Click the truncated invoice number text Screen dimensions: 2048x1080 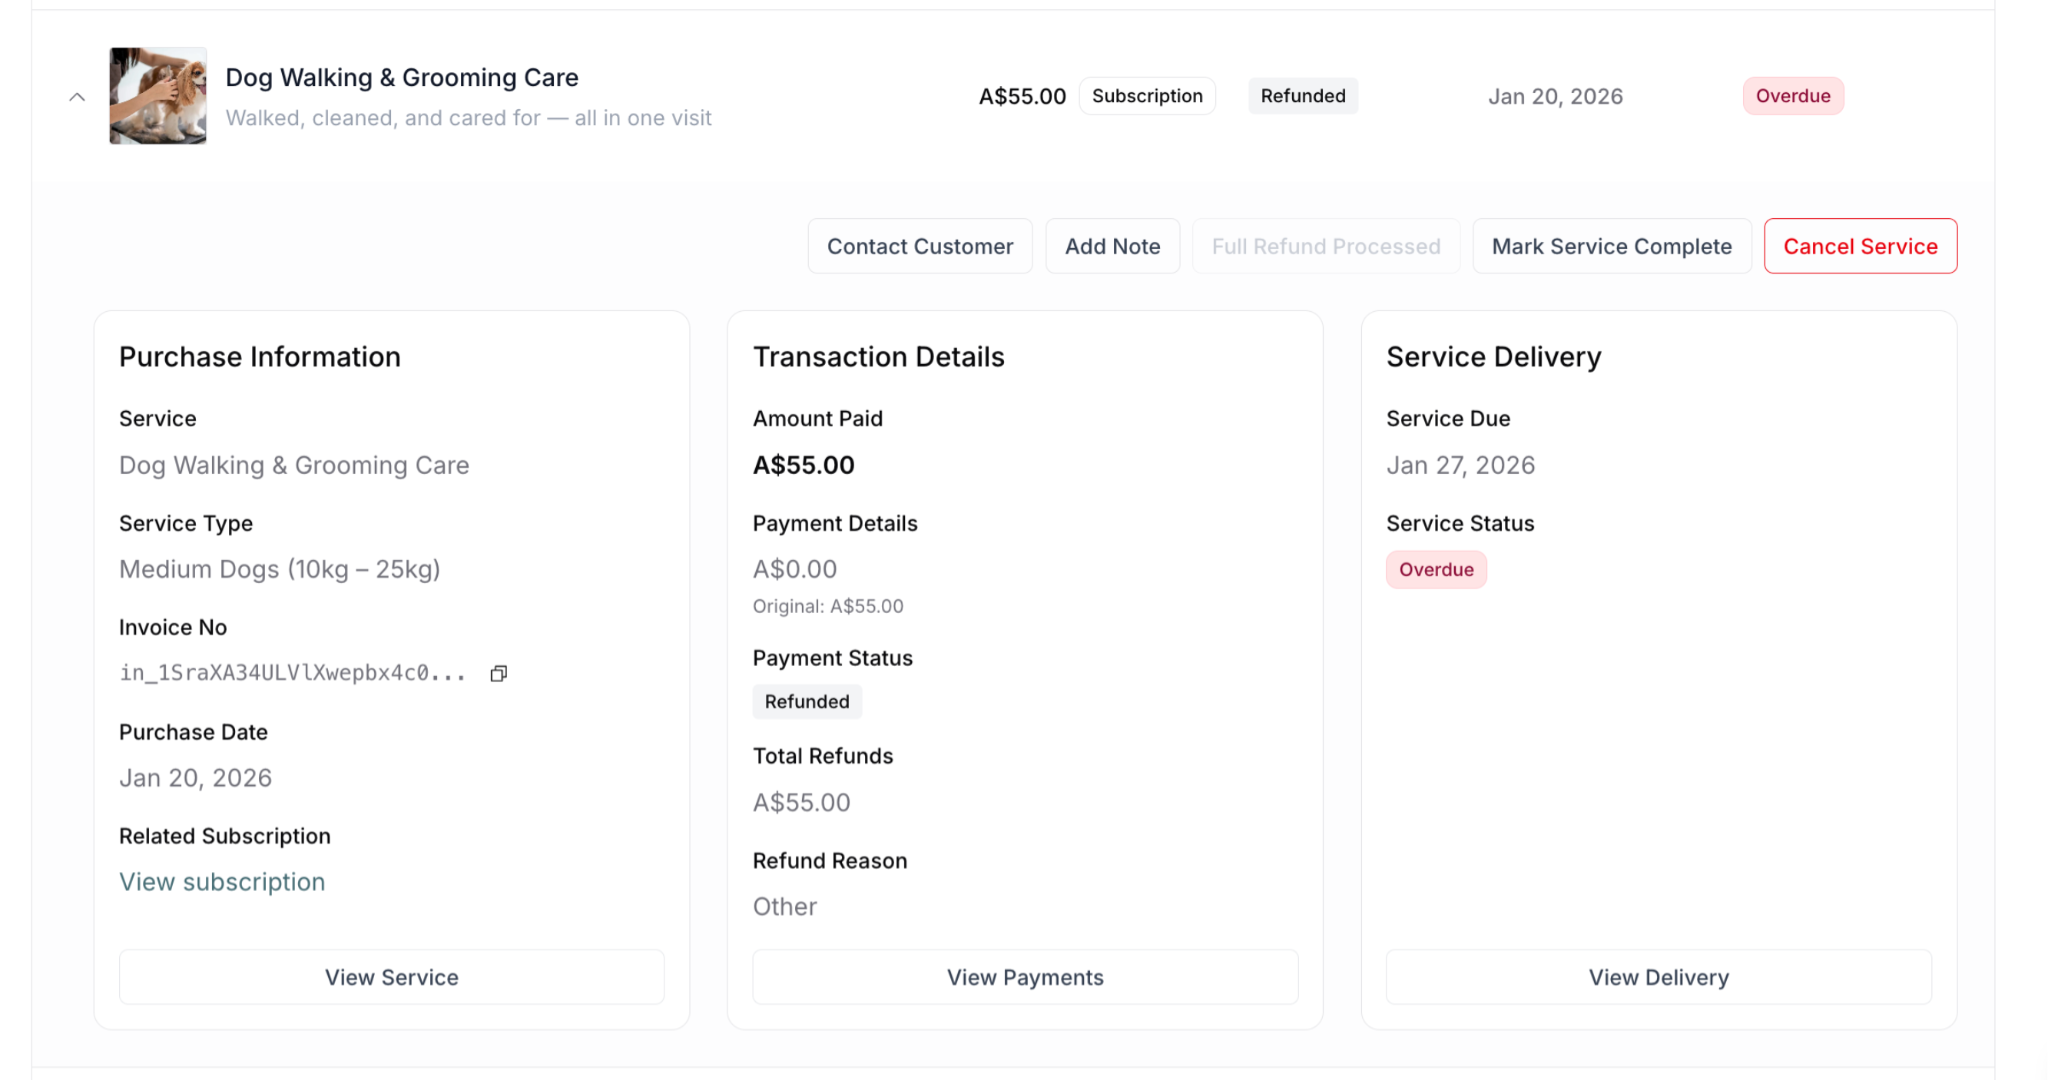(292, 673)
